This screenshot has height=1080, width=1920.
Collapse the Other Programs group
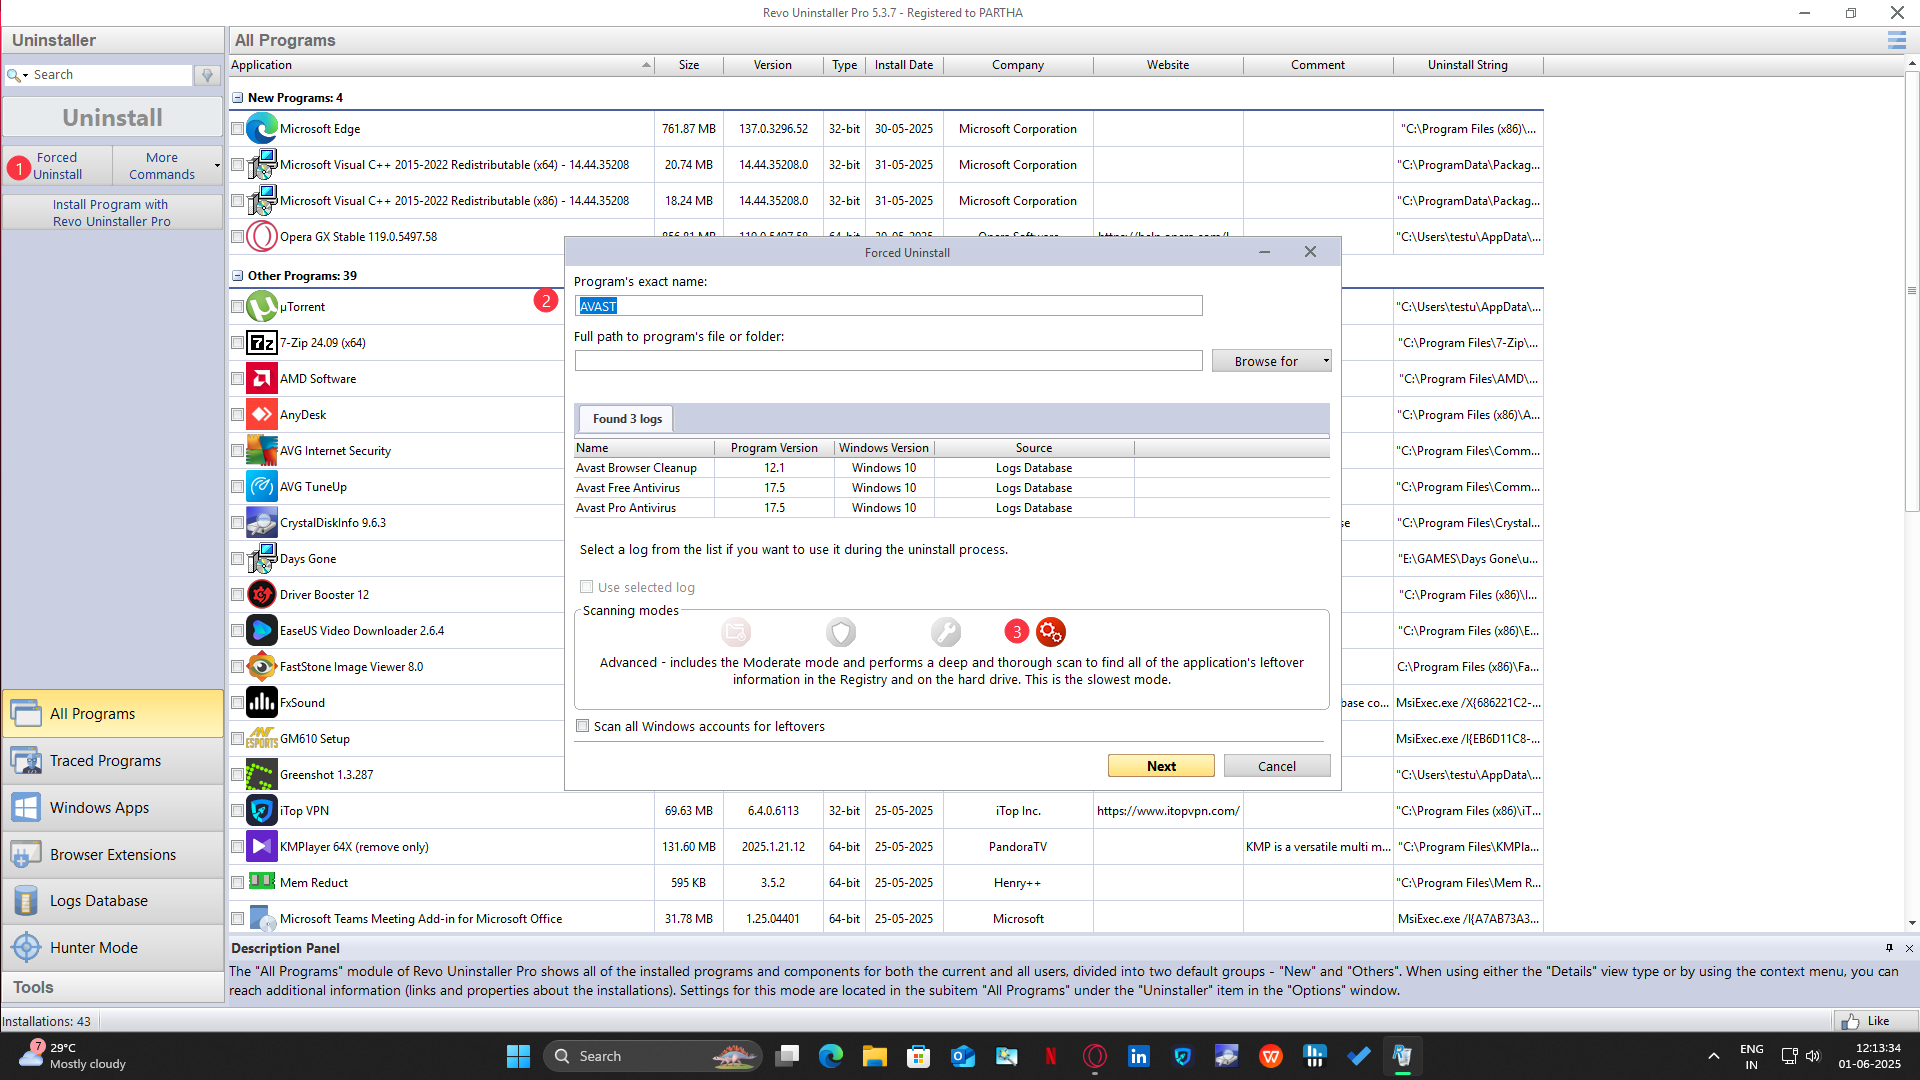coord(238,276)
